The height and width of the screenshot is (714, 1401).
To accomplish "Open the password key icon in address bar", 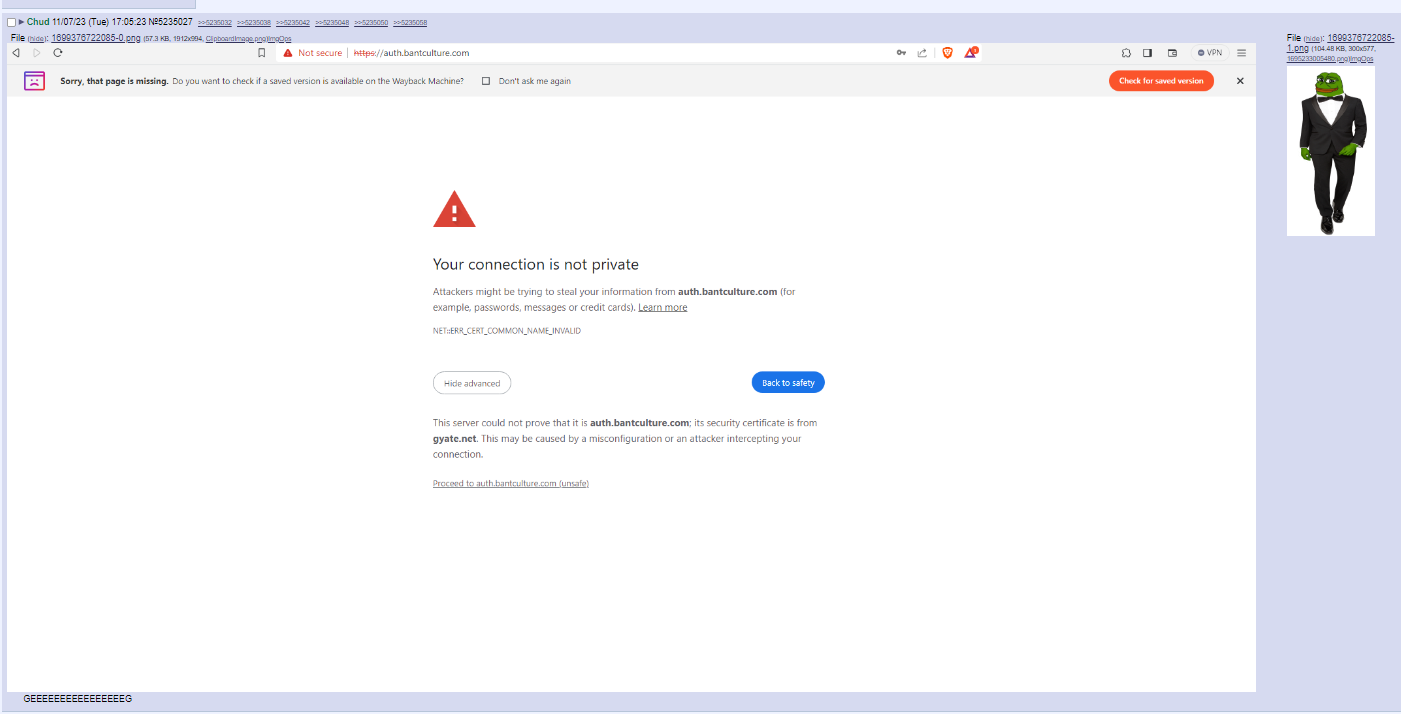I will click(x=901, y=53).
